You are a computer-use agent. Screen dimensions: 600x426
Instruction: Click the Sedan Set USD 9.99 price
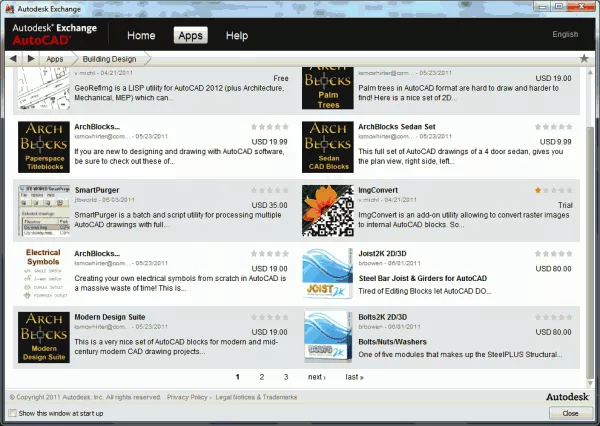tap(556, 142)
